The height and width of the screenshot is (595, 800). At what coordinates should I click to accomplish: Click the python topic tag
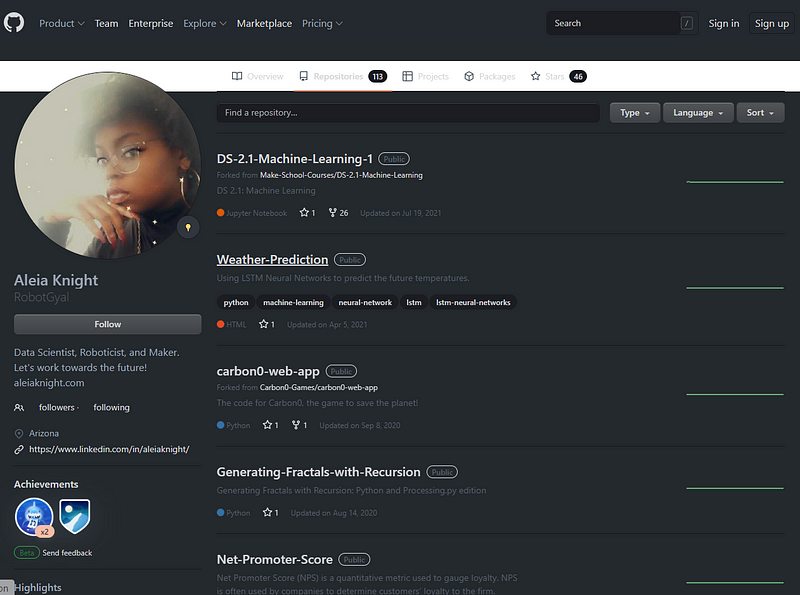[236, 302]
